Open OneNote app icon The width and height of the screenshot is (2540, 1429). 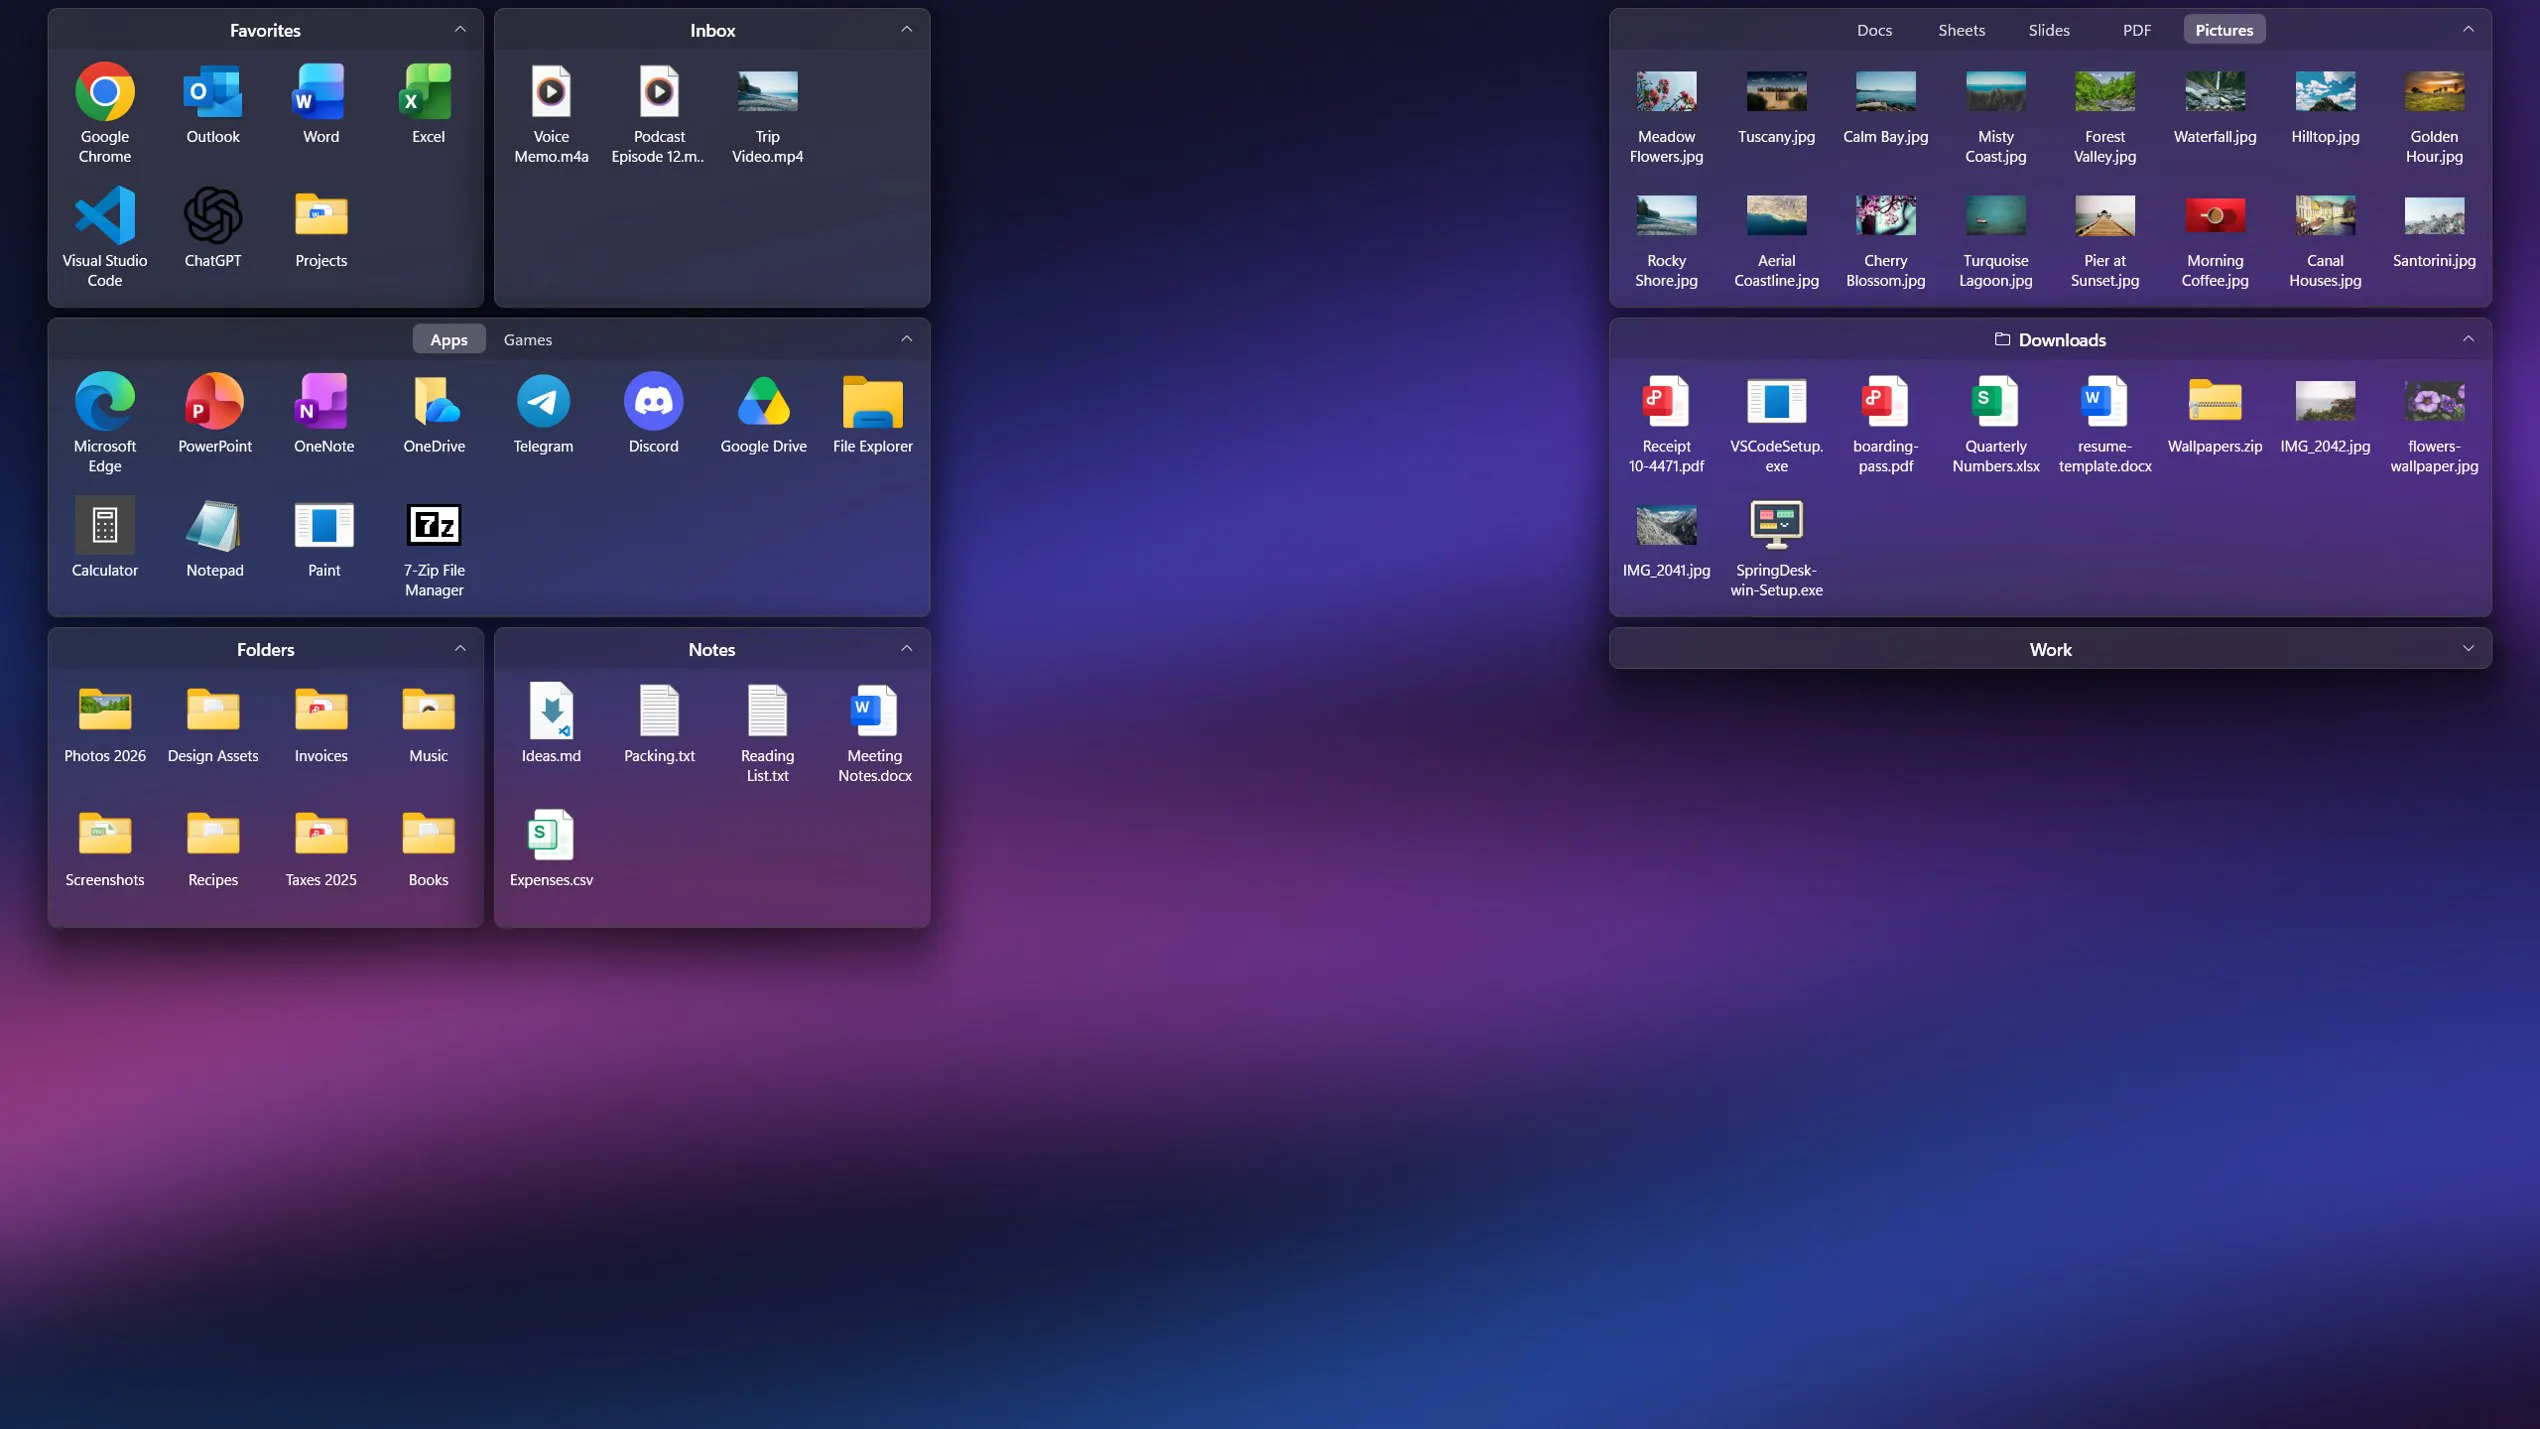click(x=324, y=402)
